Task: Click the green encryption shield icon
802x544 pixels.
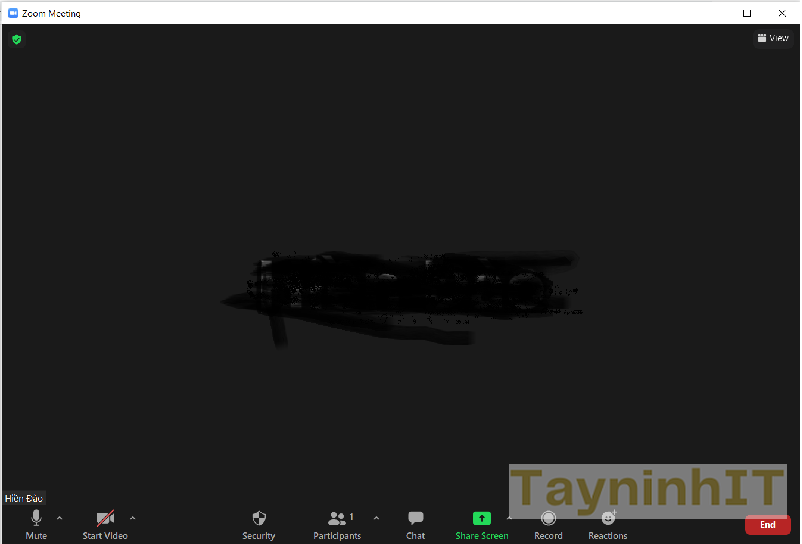Action: tap(16, 39)
